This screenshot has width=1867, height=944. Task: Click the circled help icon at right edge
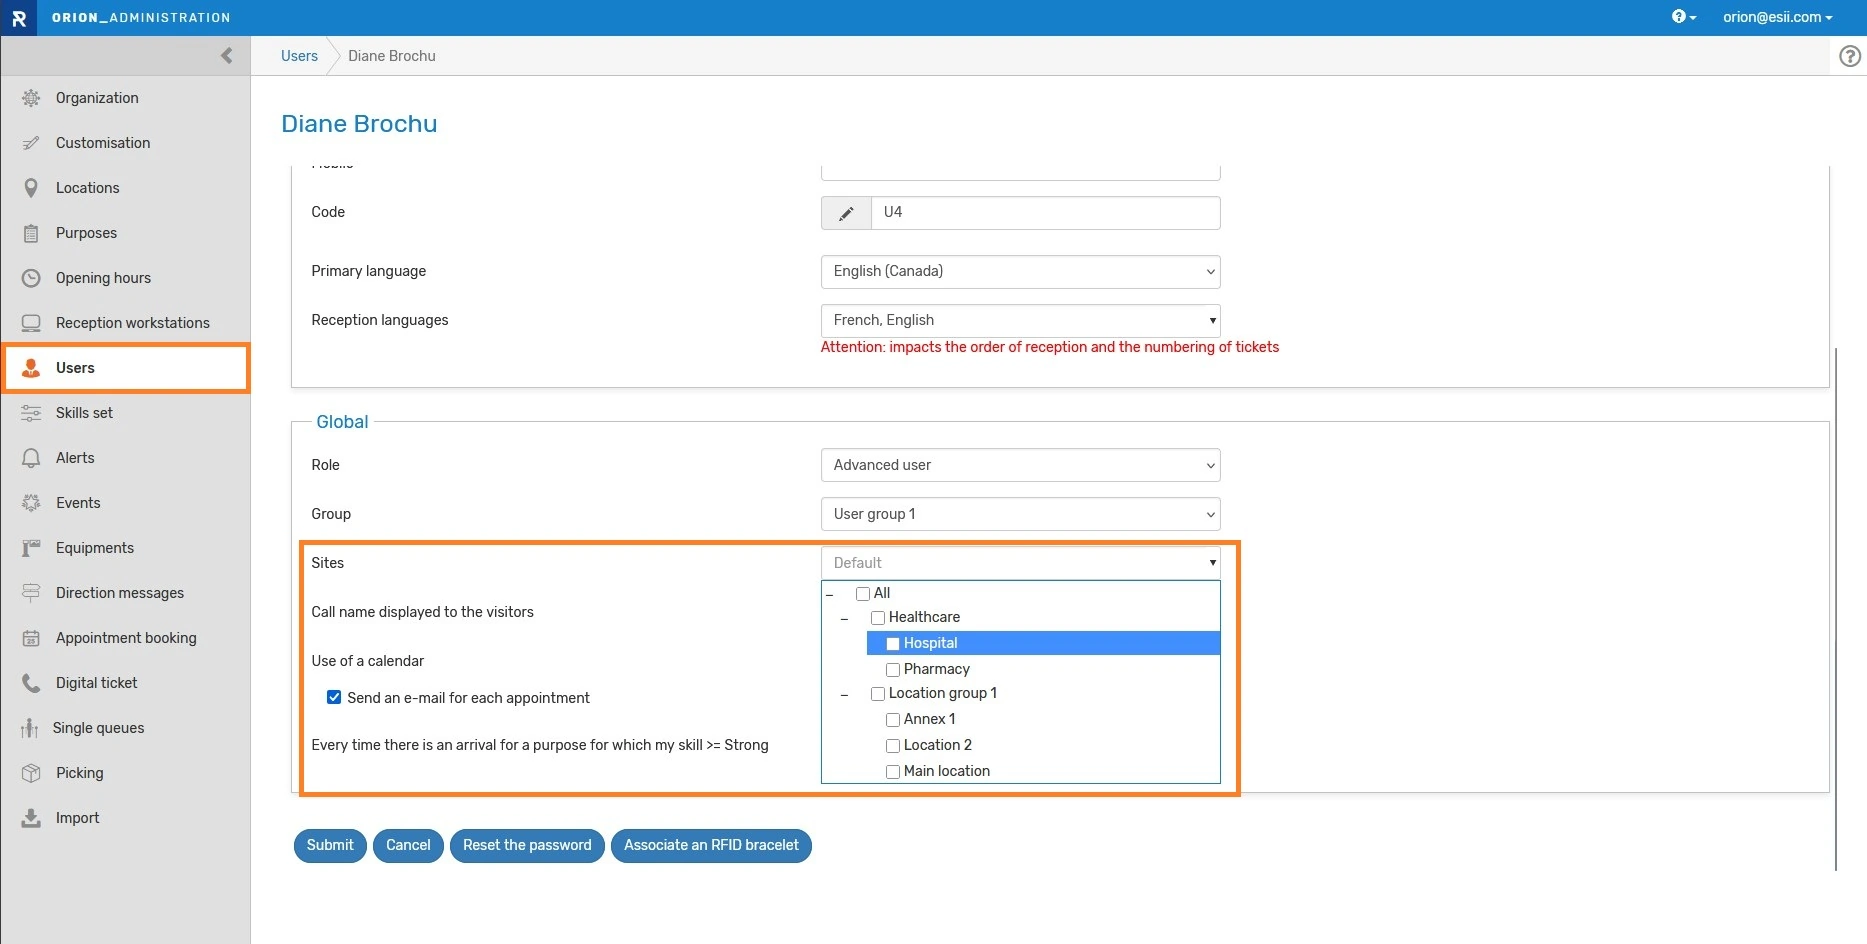[x=1850, y=56]
